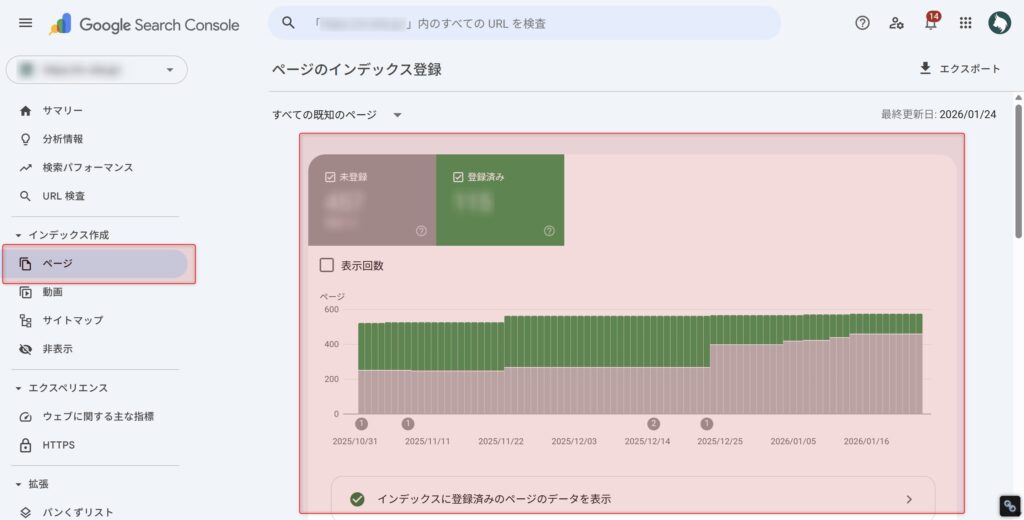Open the property selector dropdown
Image resolution: width=1024 pixels, height=520 pixels.
coord(96,70)
